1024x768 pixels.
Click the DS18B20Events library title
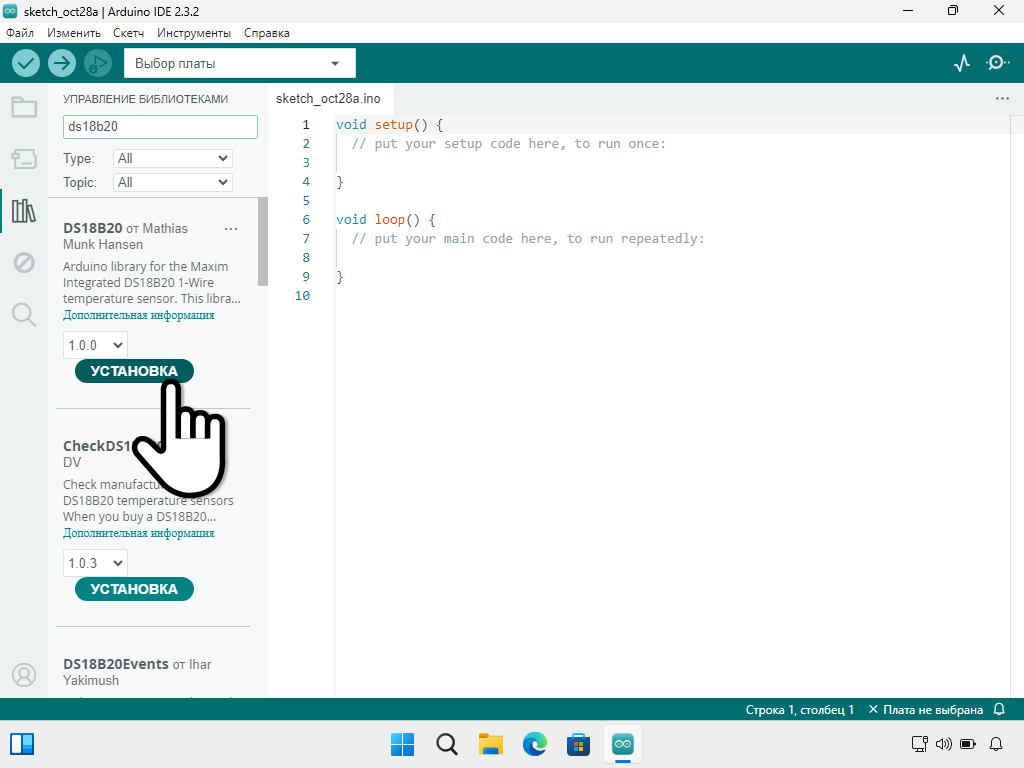[x=116, y=664]
